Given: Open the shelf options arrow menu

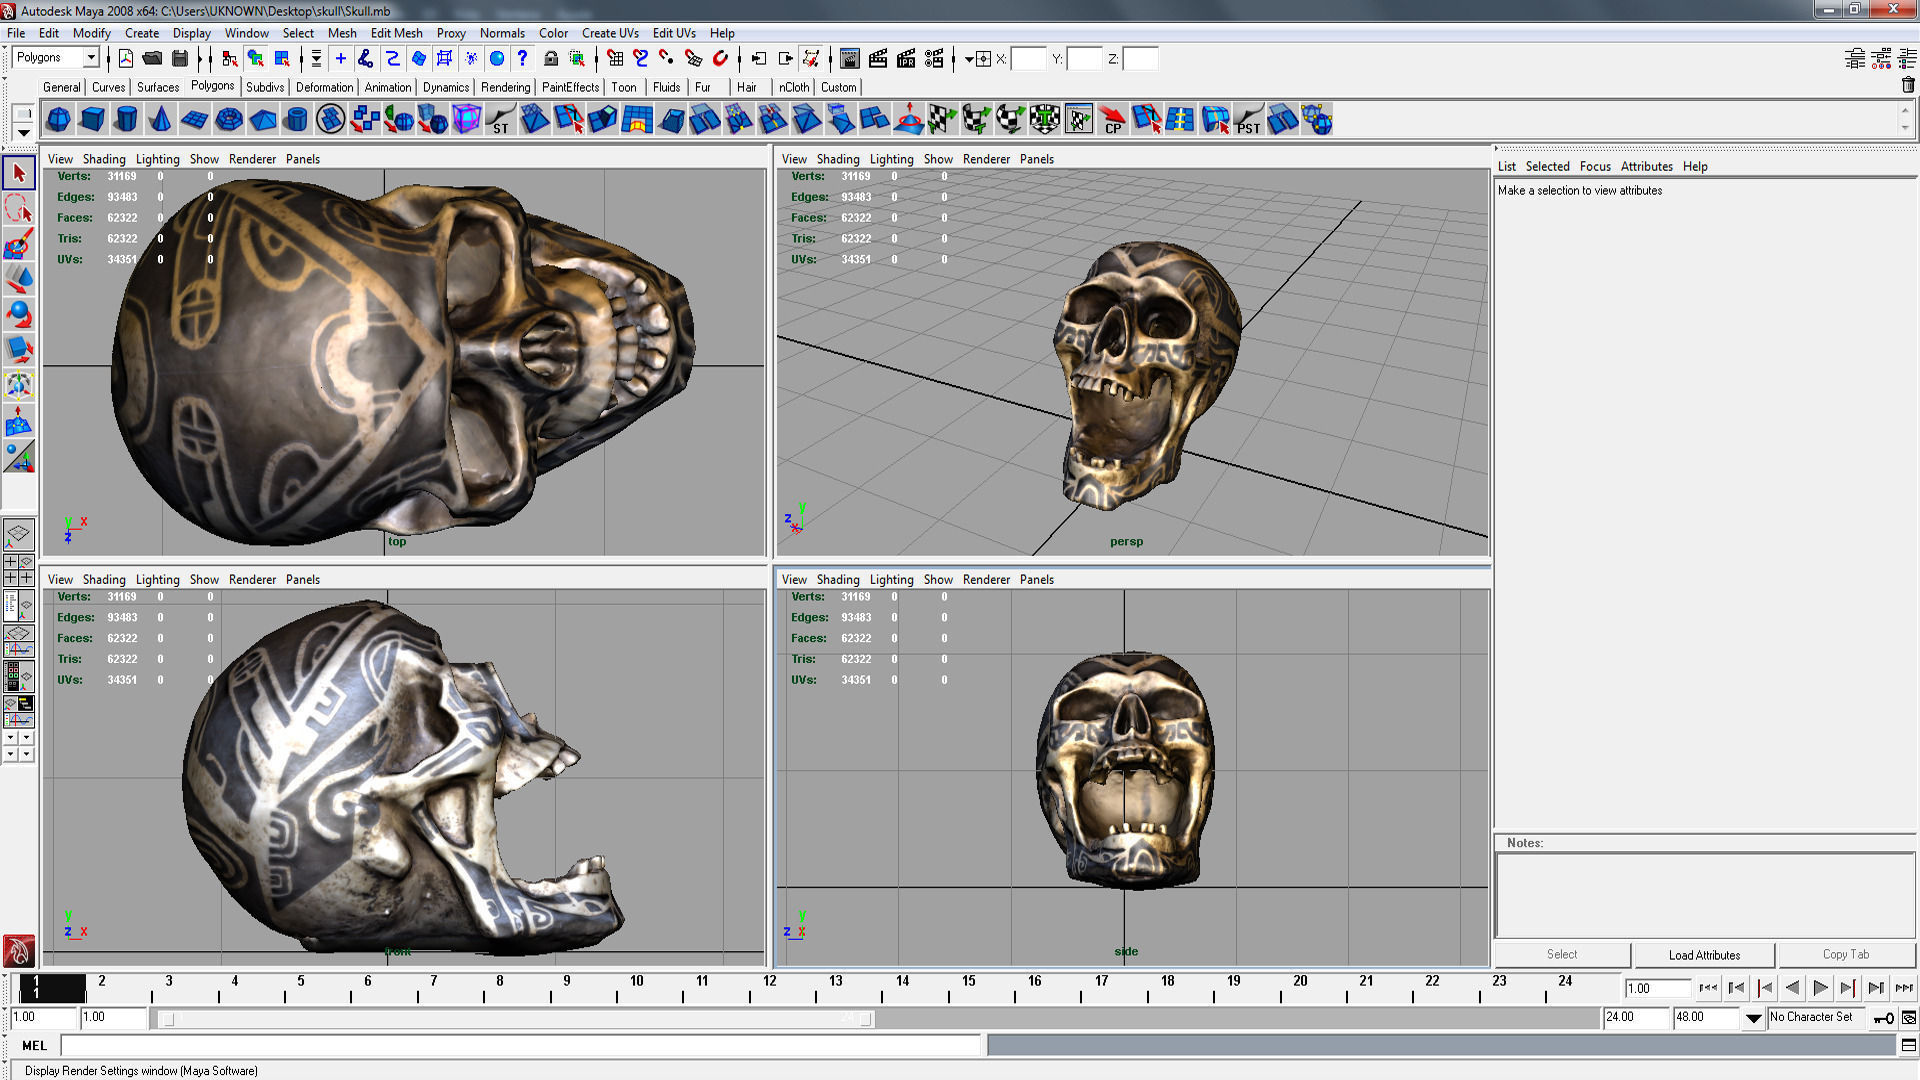Looking at the screenshot, I should click(x=23, y=132).
